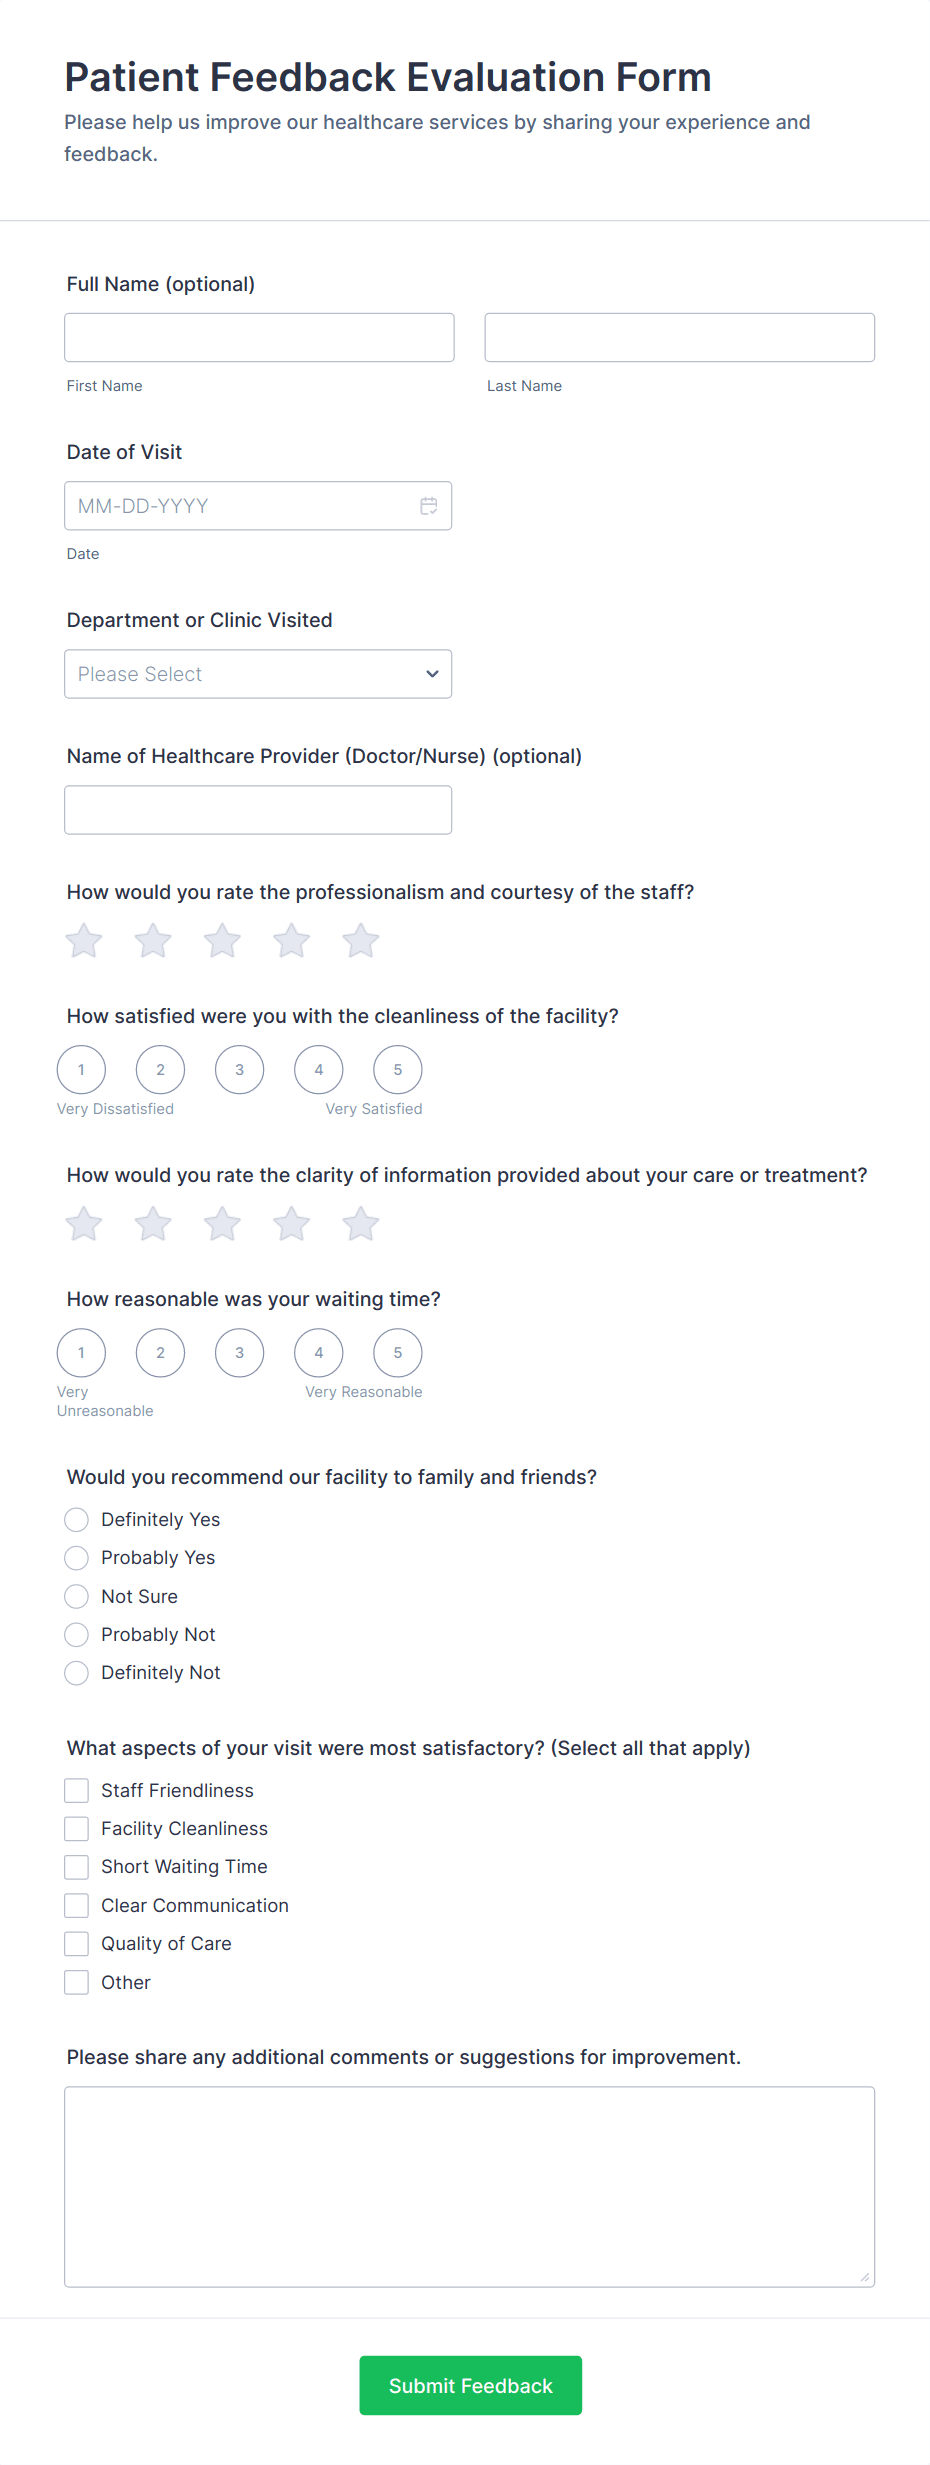Pick the fifth star for information clarity
This screenshot has height=2465, width=930.
(x=360, y=1224)
